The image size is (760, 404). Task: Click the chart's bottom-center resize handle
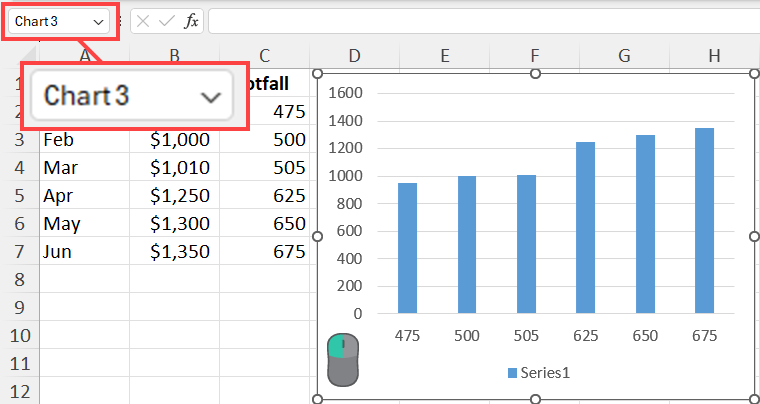(536, 399)
